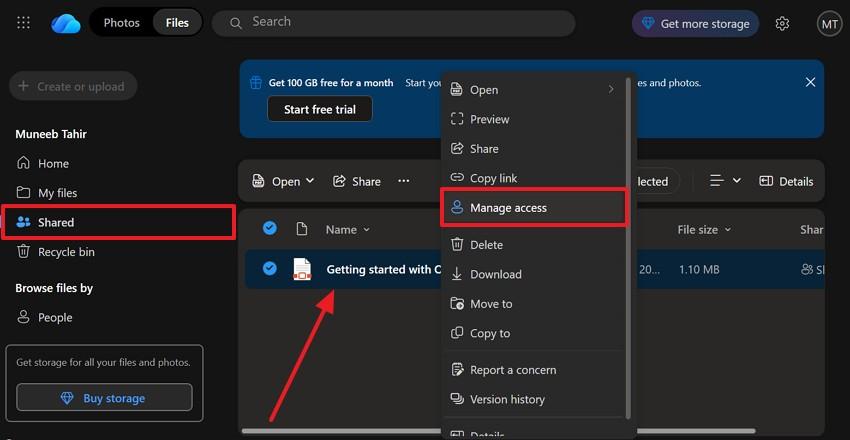Open the Shared section in the sidebar
Screen dimensions: 850x440
pyautogui.click(x=118, y=222)
